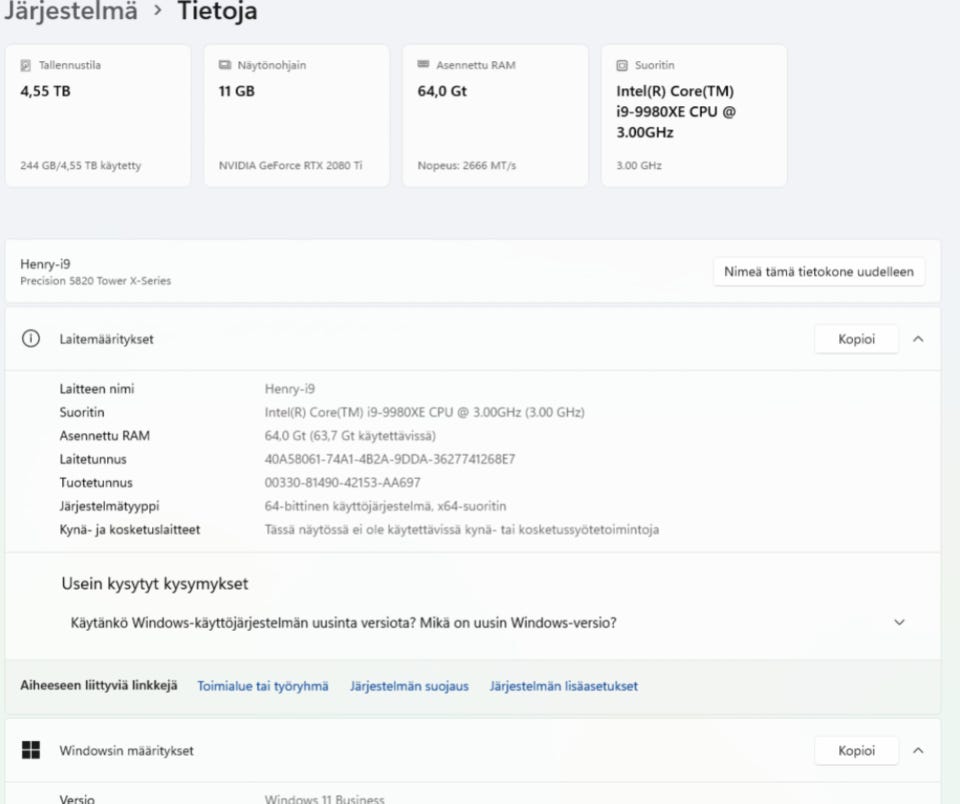Image resolution: width=960 pixels, height=804 pixels.
Task: Click the Laitetunnus value 40A58061-74A1-4B2A-9DDA-3627741268E7
Action: [x=390, y=459]
